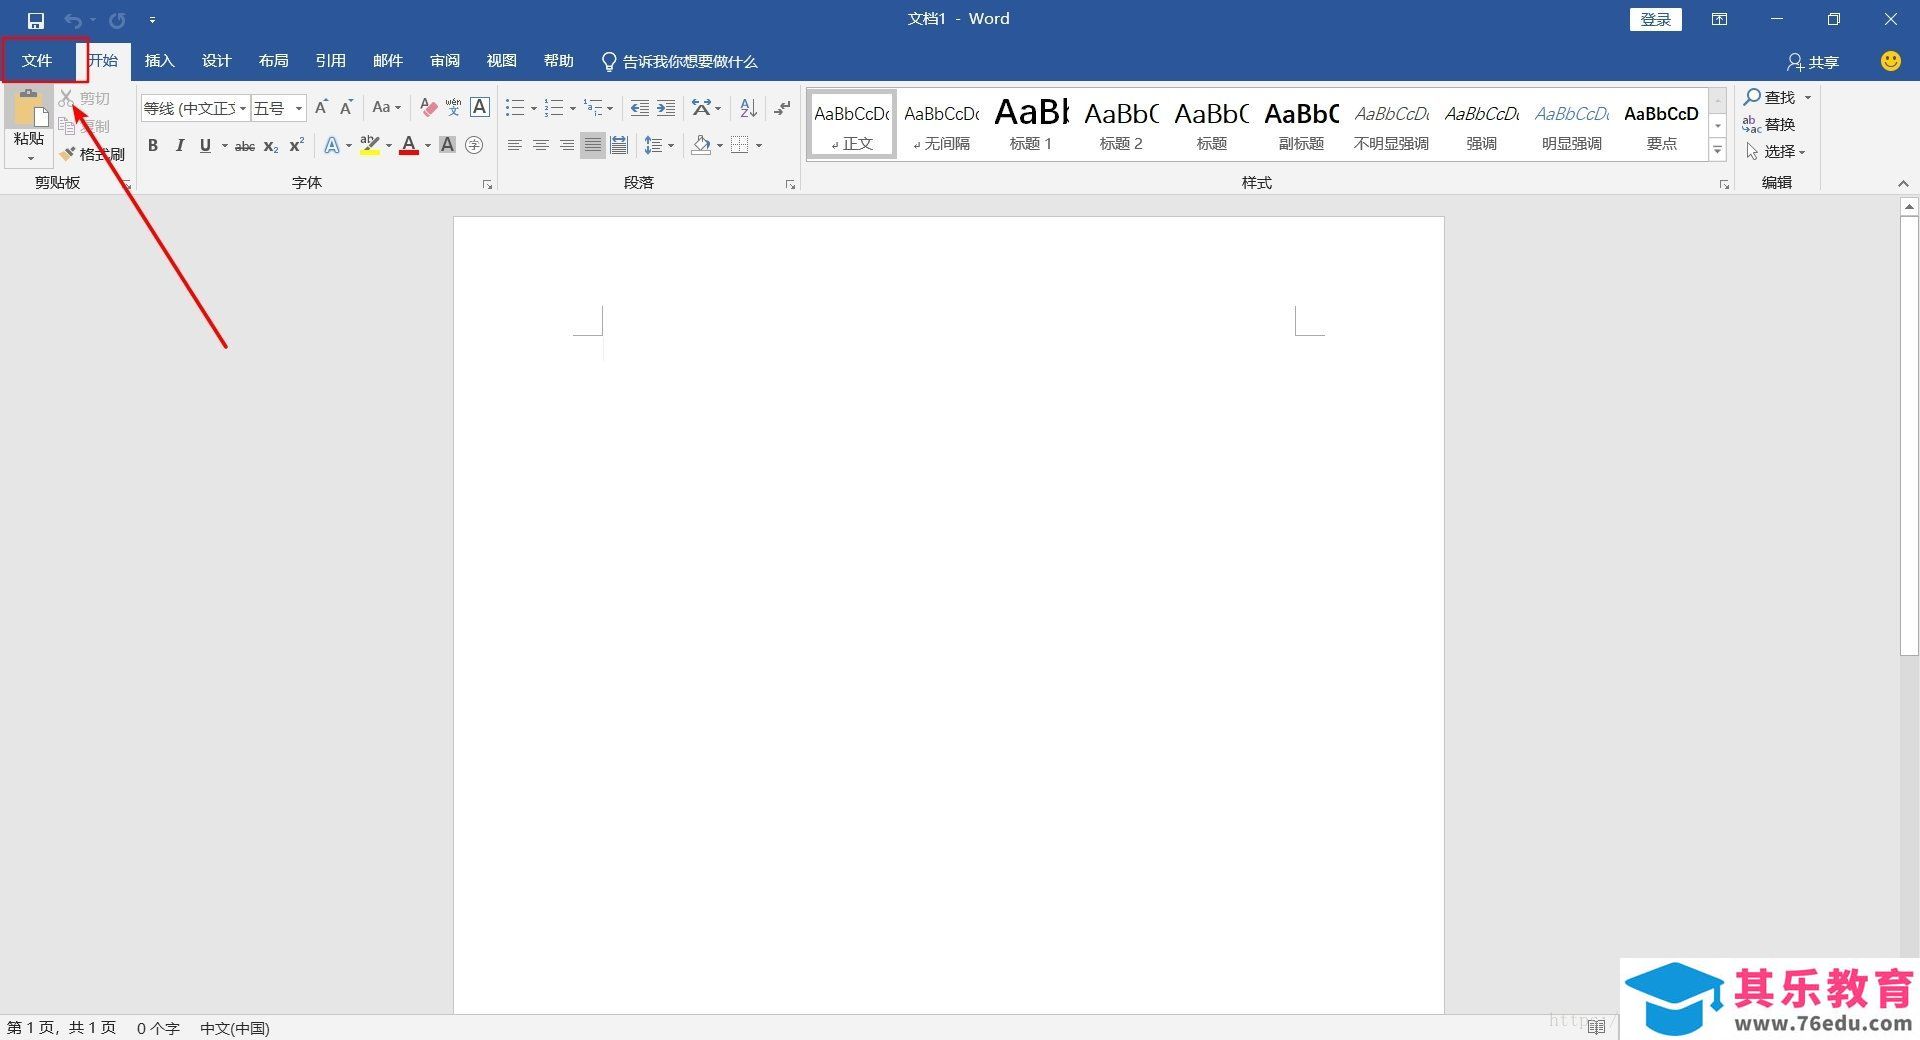The width and height of the screenshot is (1920, 1040).
Task: Switch to the 审阅 tab
Action: pos(444,61)
